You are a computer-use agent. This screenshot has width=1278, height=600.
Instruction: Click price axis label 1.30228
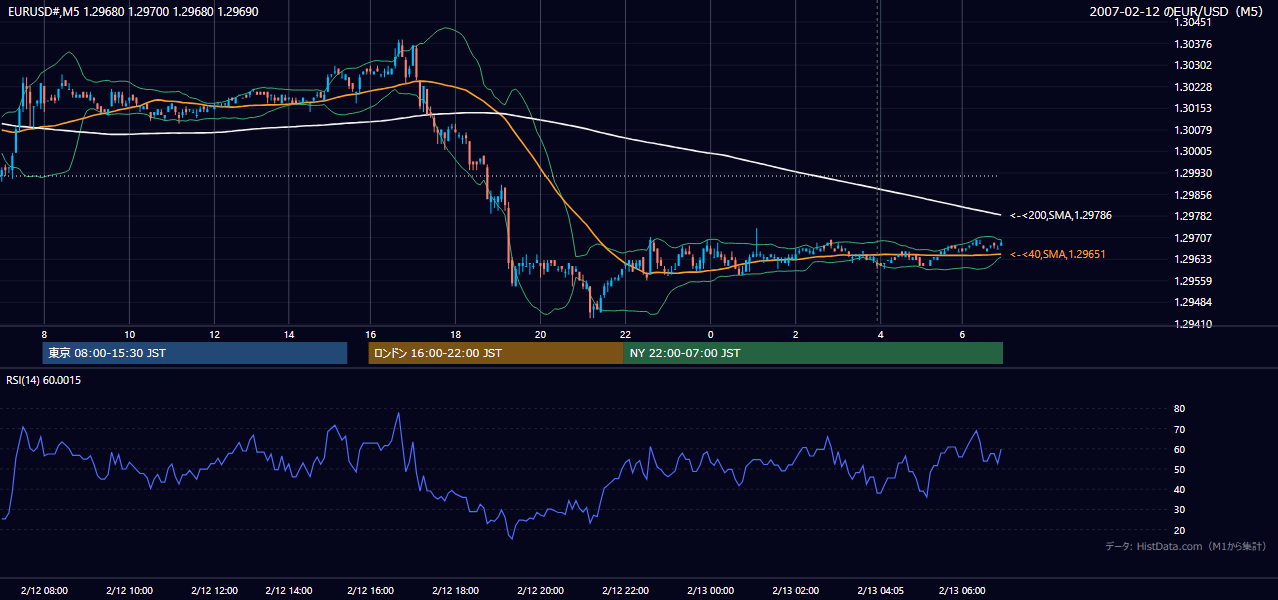coord(1193,87)
